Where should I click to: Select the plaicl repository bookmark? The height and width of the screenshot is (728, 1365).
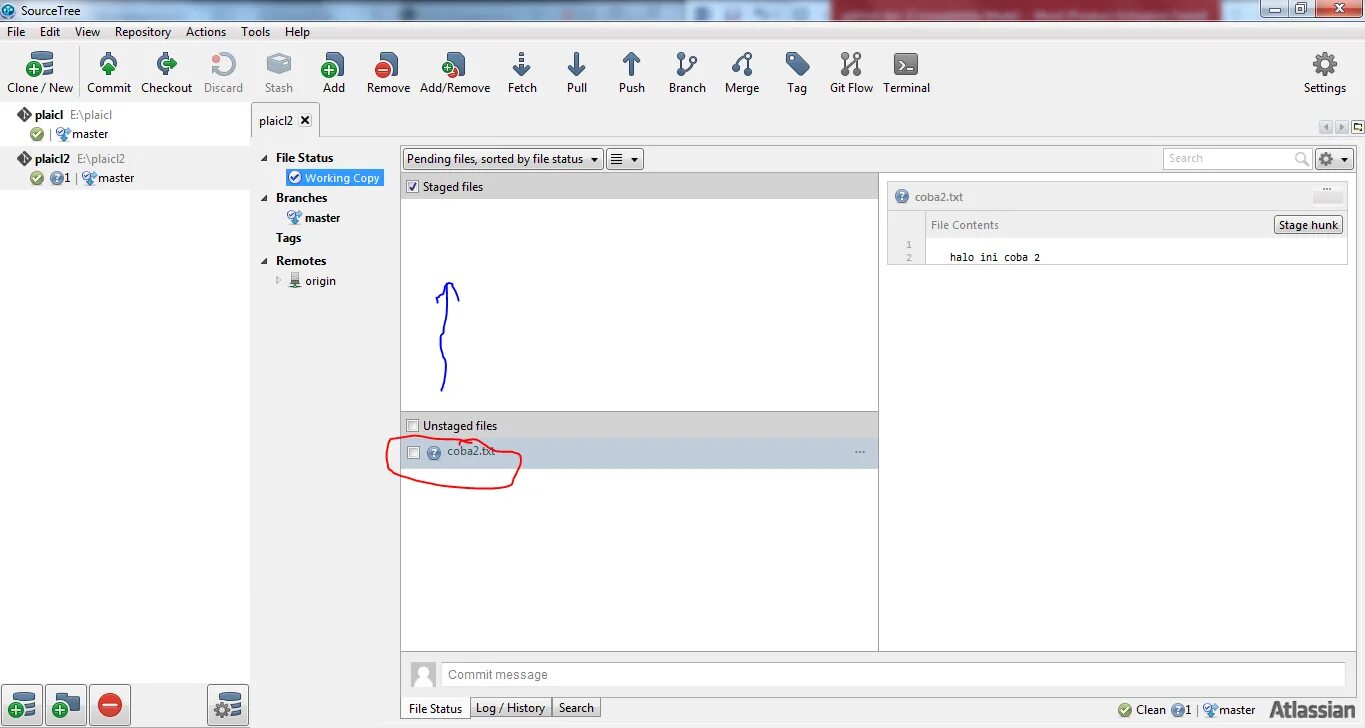click(x=125, y=124)
